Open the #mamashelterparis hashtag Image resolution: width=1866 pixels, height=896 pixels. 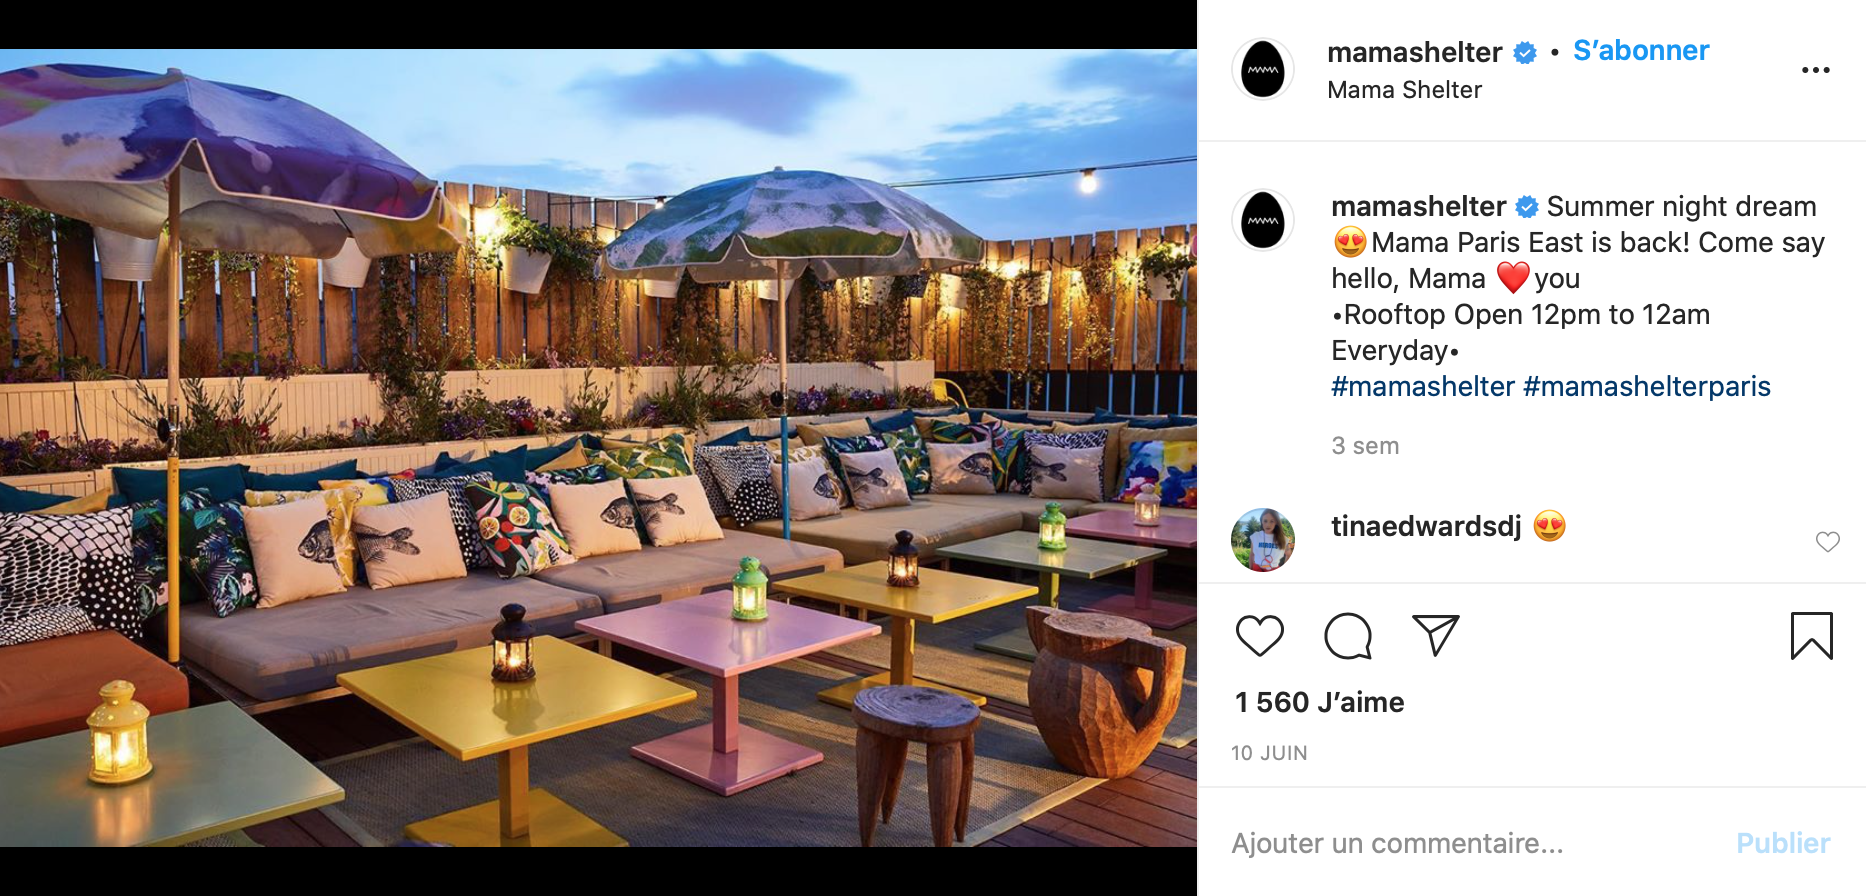coord(1646,386)
